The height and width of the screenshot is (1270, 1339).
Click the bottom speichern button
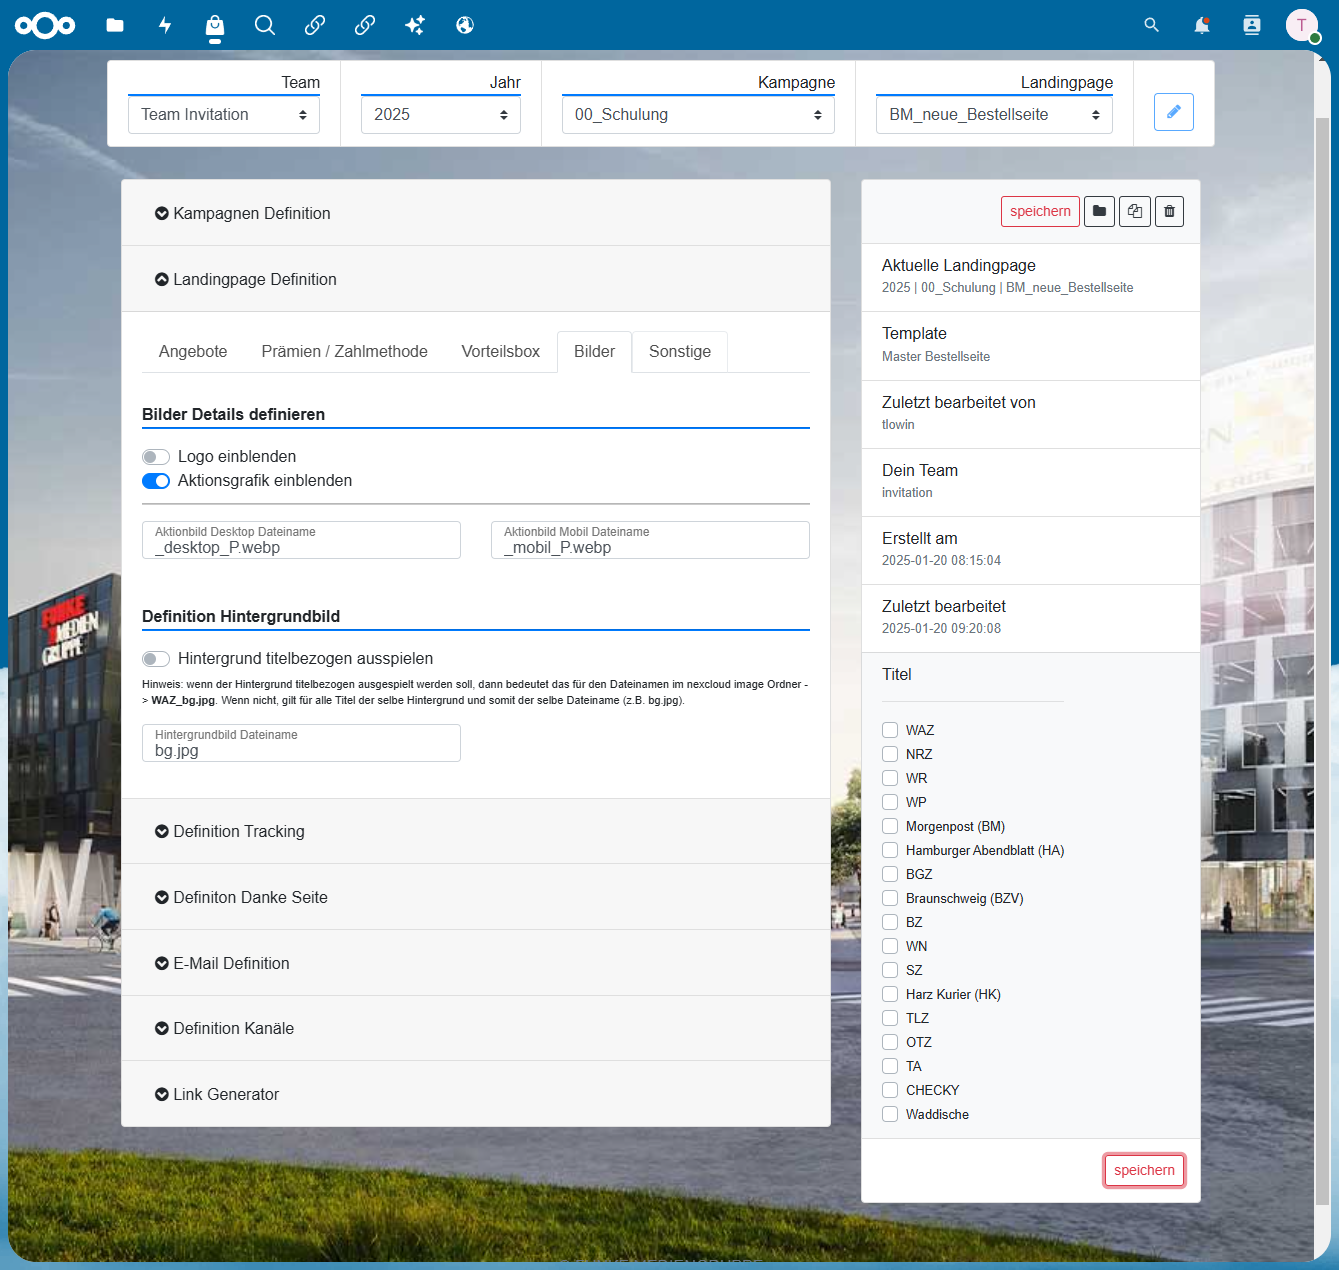coord(1144,1170)
